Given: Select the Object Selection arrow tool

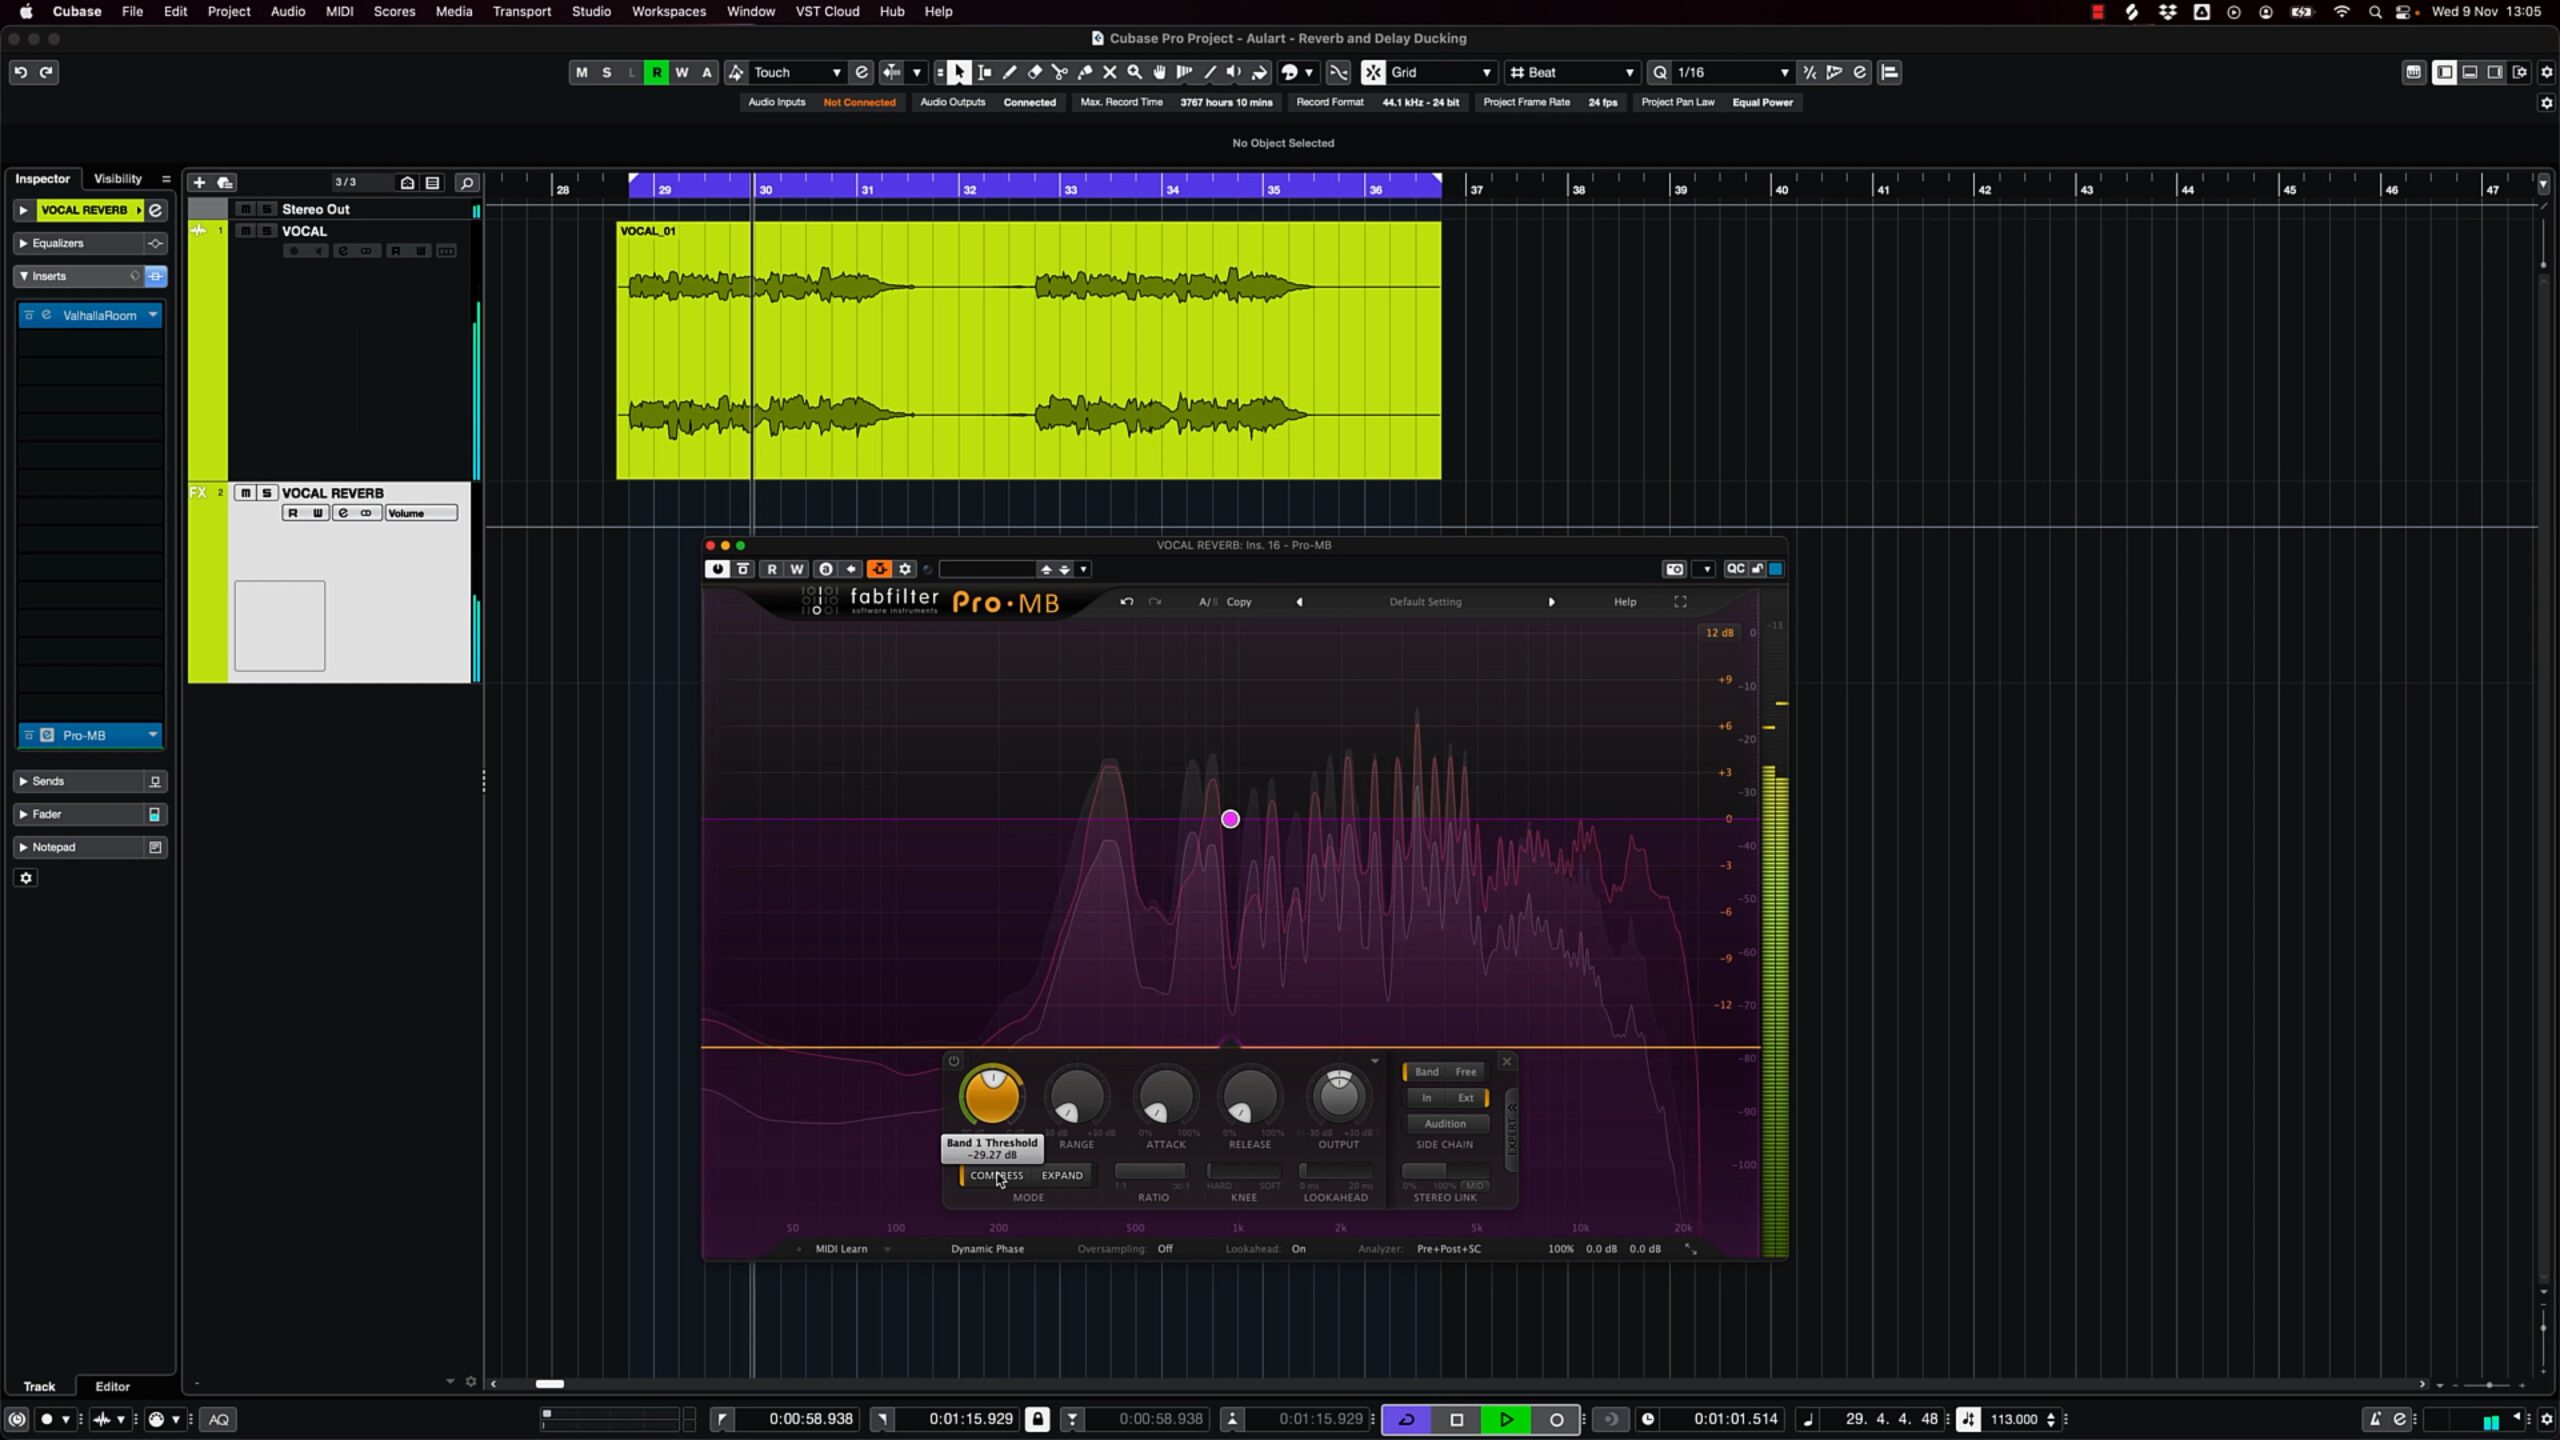Looking at the screenshot, I should (x=959, y=72).
